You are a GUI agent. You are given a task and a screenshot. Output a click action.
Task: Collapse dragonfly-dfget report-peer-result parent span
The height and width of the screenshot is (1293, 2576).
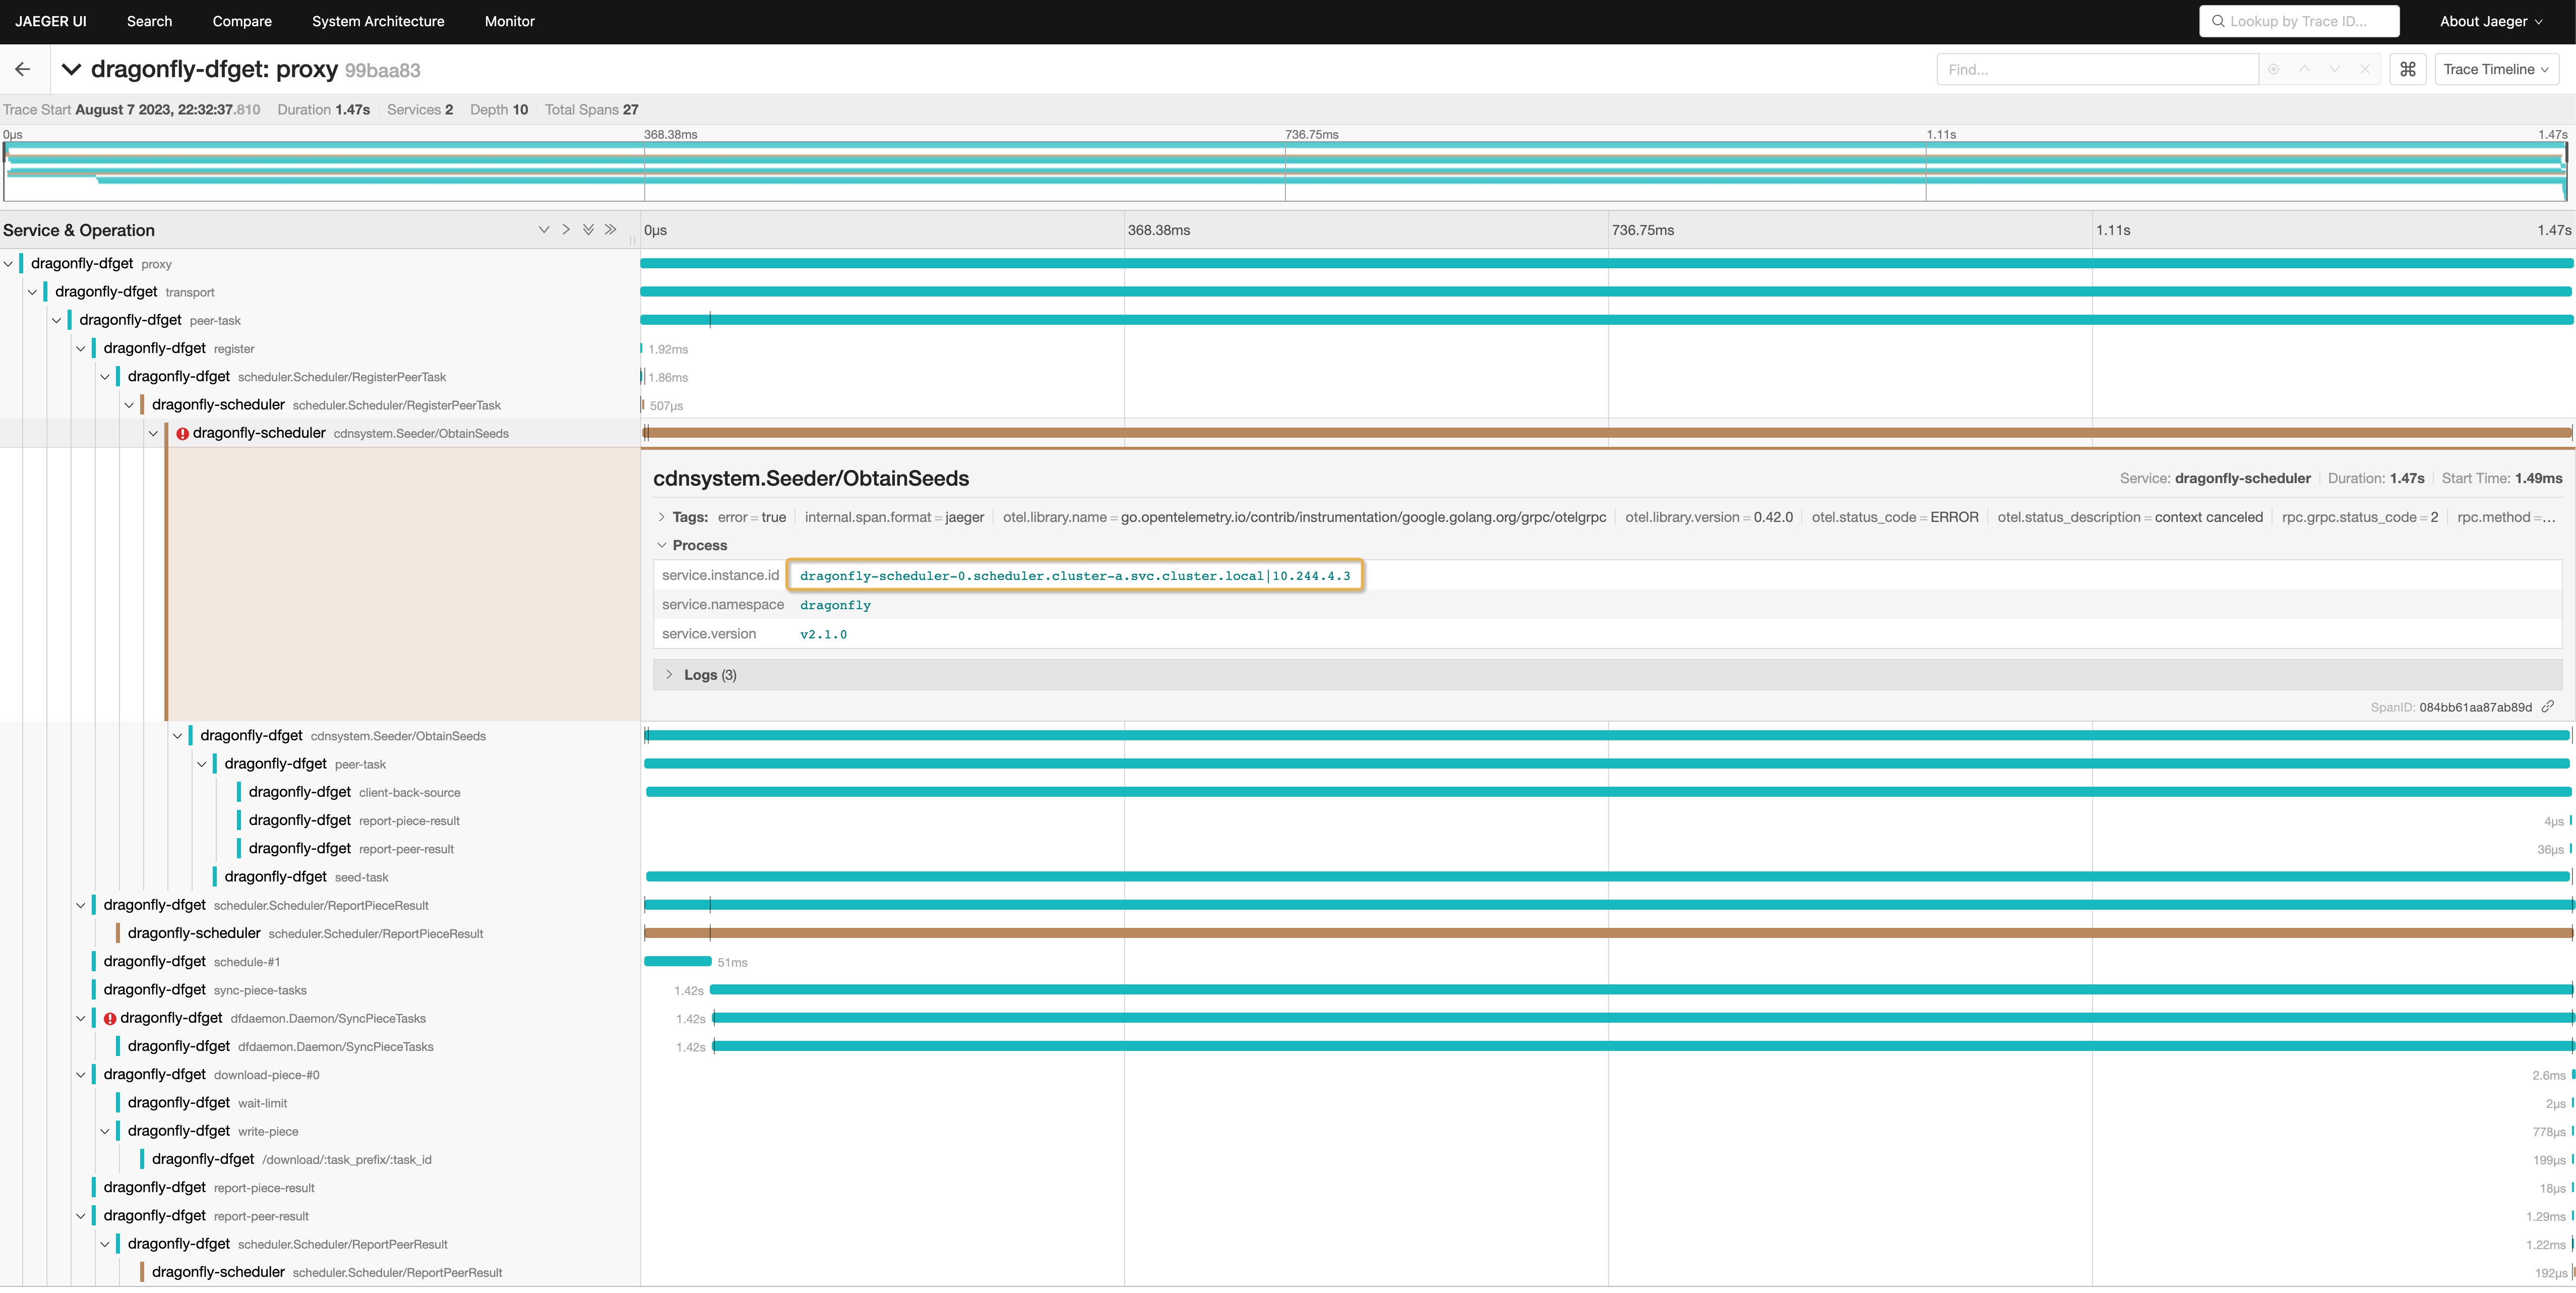(81, 1216)
